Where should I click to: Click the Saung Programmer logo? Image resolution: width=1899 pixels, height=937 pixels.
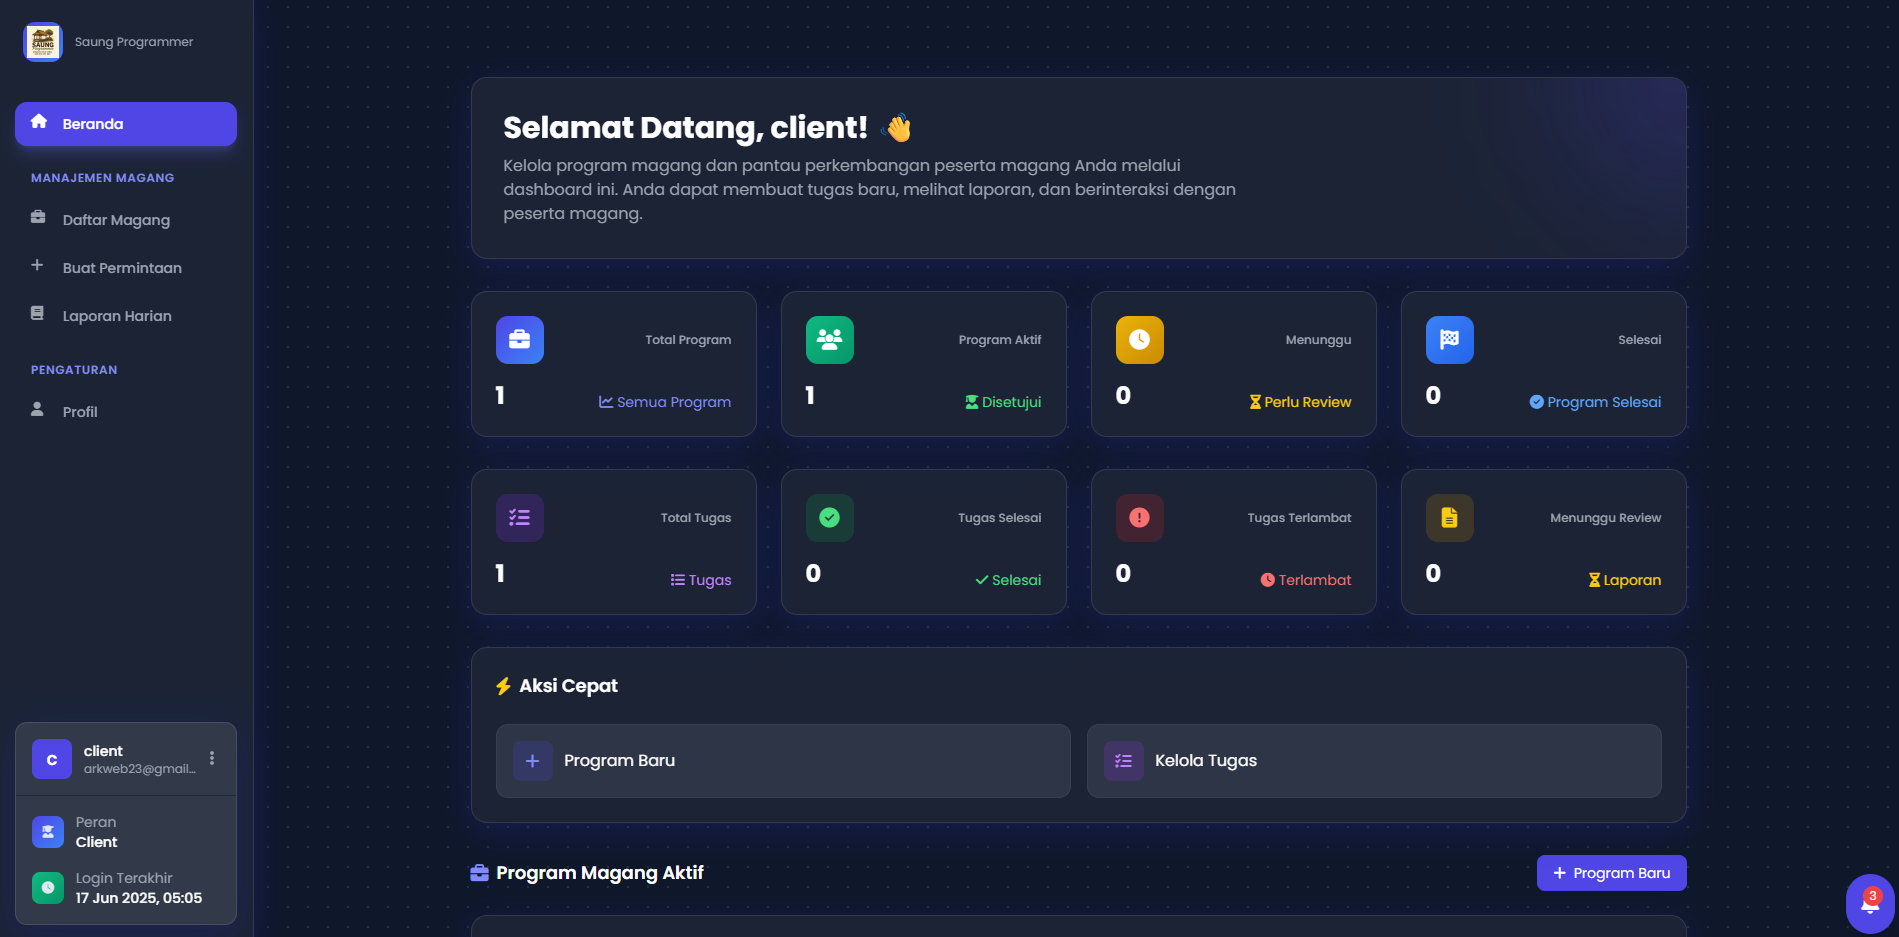42,42
